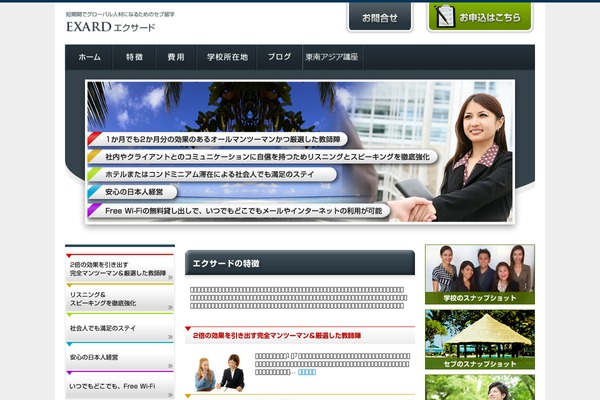Open sidebar item リスニング＆スピーキングを徹底強化
This screenshot has height=400, width=600.
(x=120, y=298)
